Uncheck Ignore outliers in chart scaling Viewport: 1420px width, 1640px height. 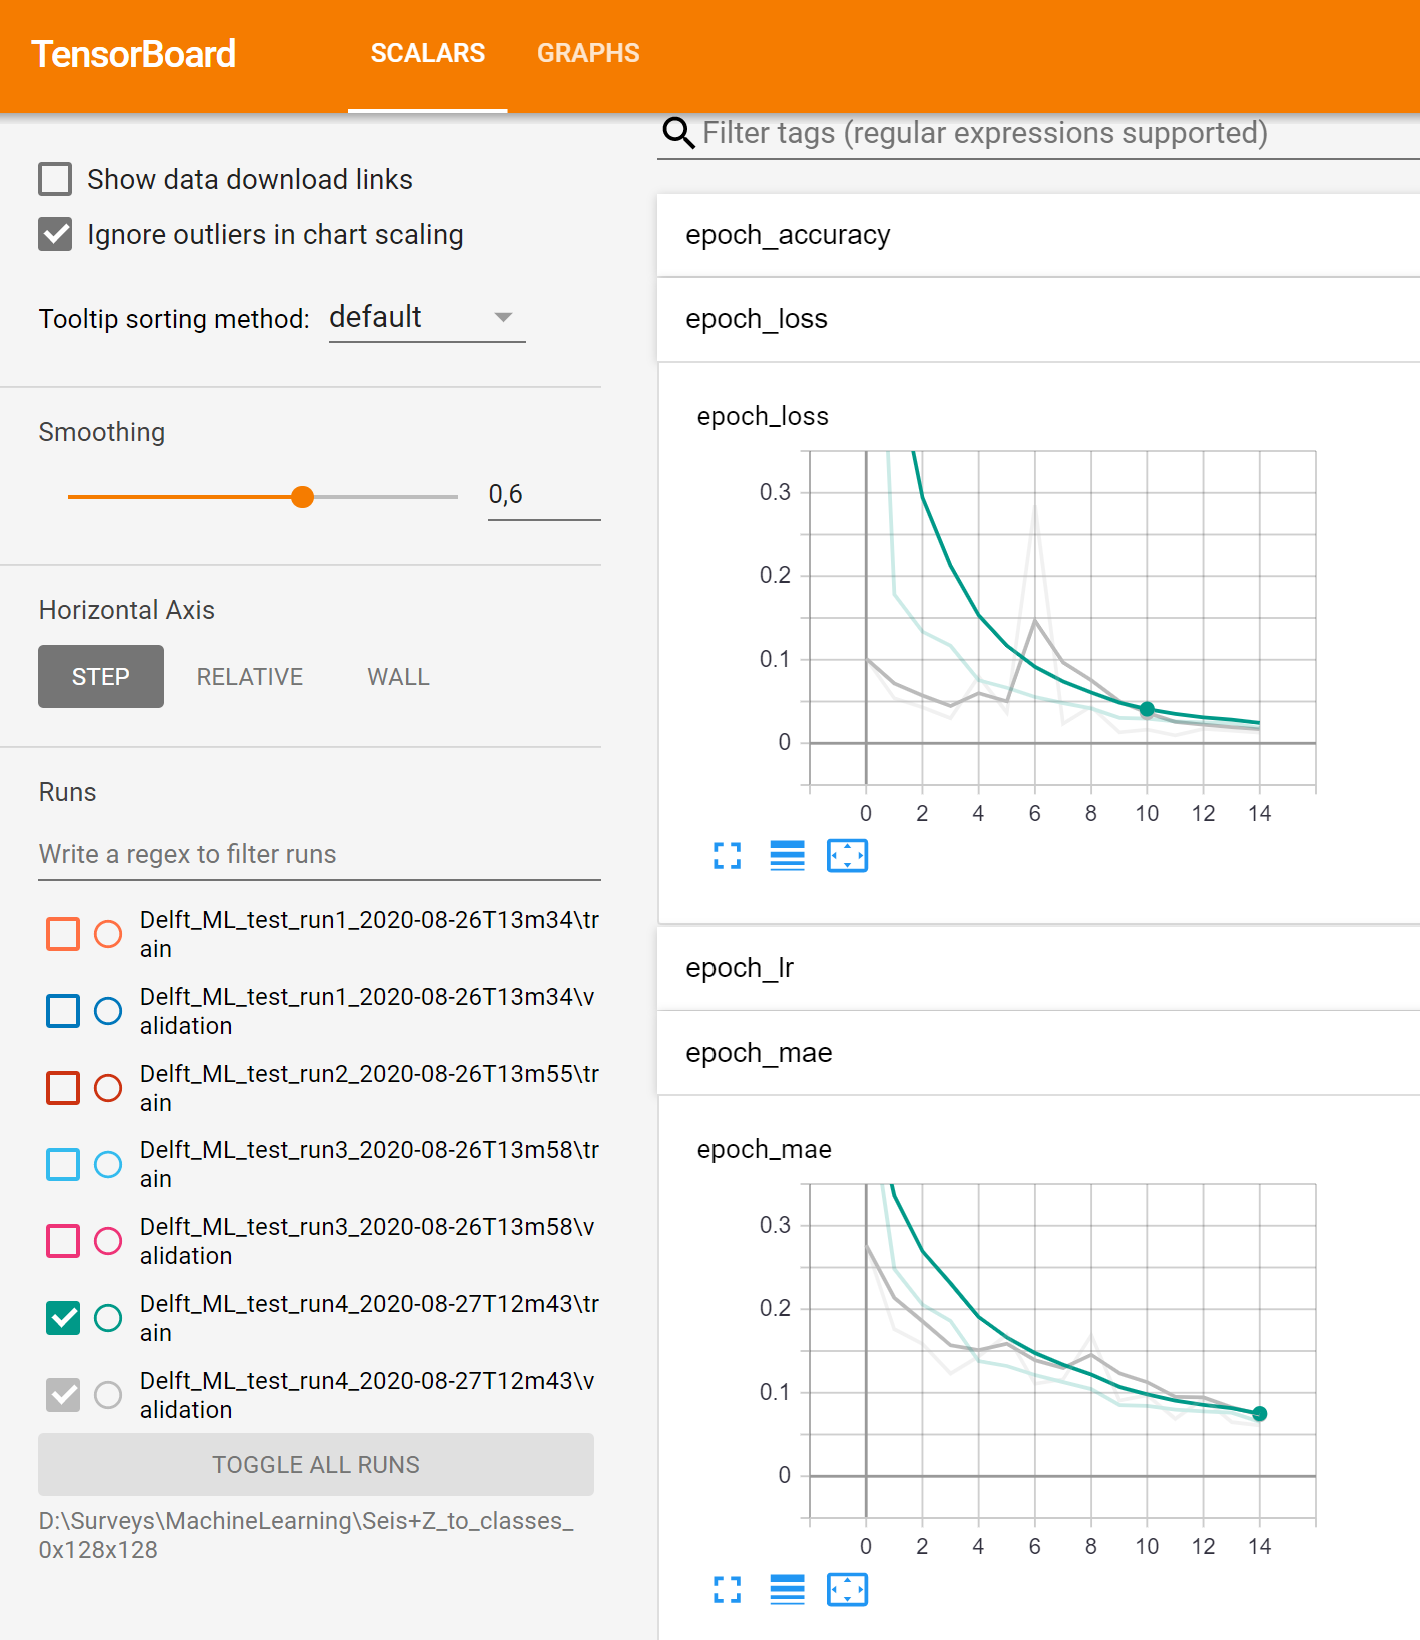tap(55, 235)
